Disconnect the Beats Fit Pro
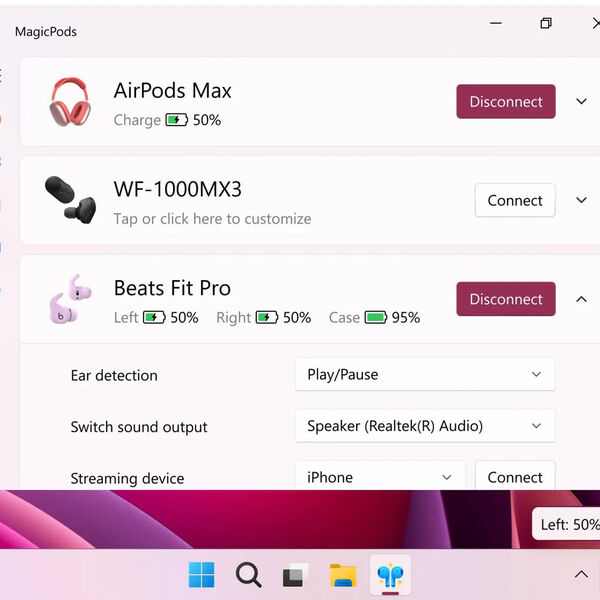 point(506,299)
